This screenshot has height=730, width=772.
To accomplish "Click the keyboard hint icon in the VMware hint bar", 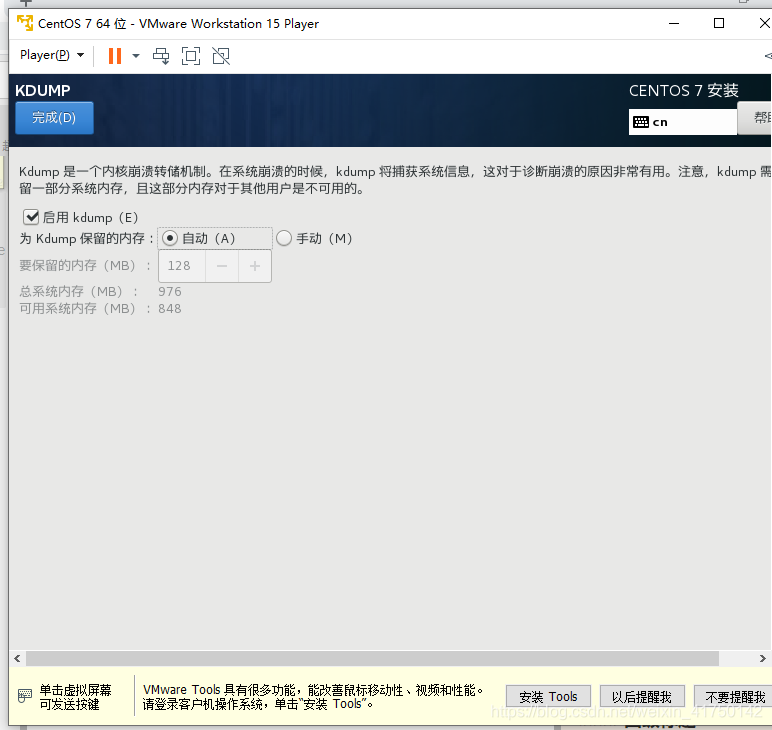I will pos(25,696).
